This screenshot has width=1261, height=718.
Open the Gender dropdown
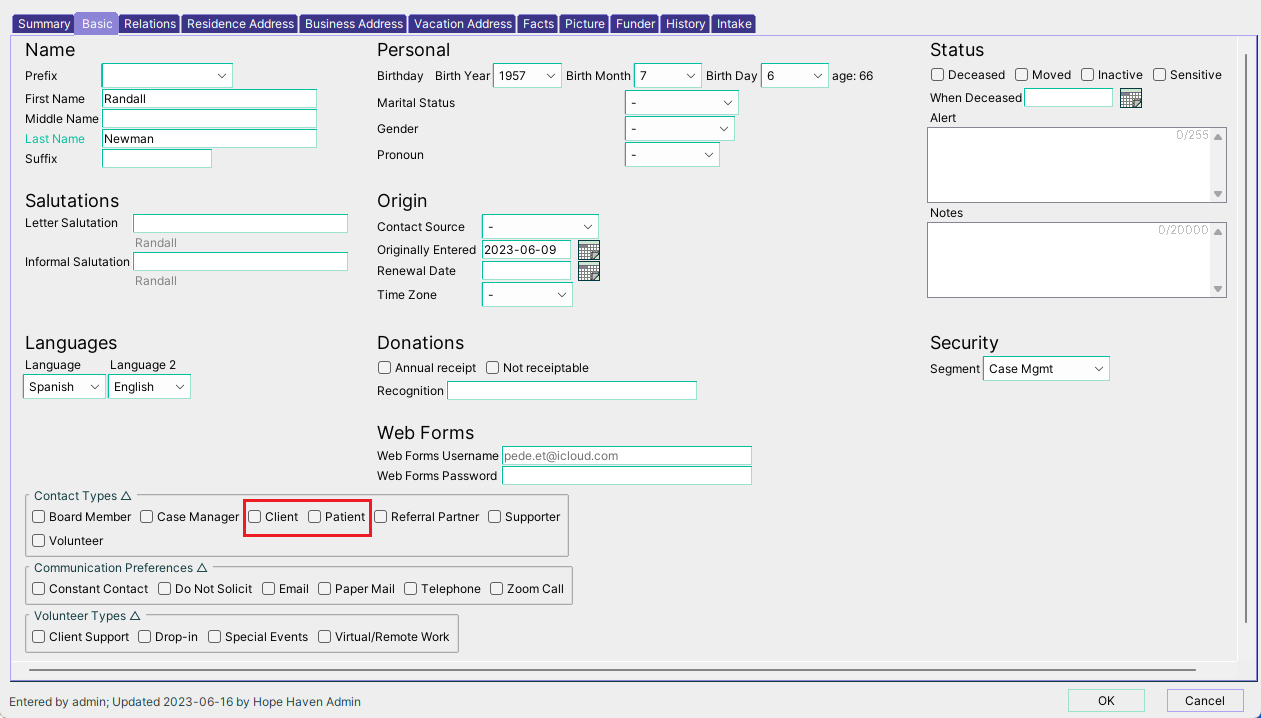[680, 129]
